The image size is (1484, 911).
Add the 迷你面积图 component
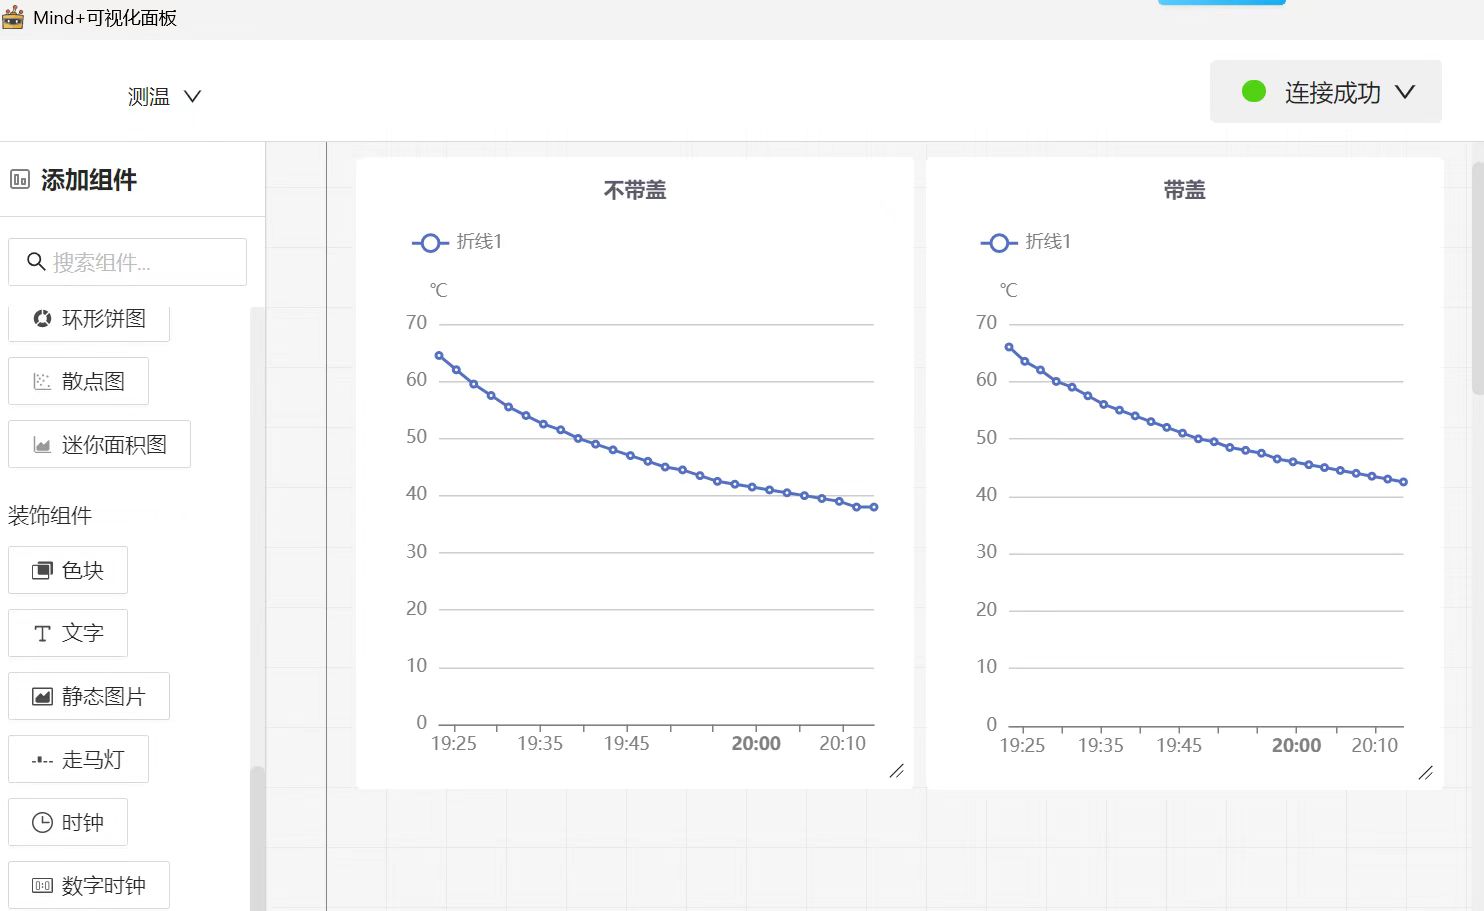tap(100, 444)
